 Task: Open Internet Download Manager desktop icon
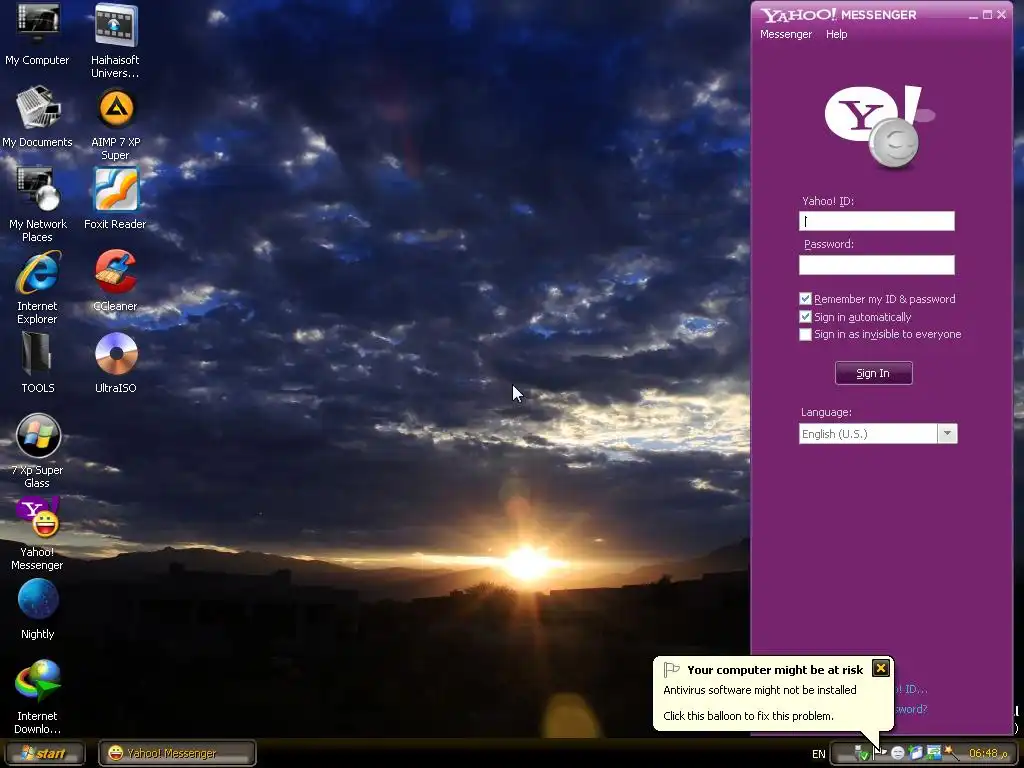click(37, 697)
